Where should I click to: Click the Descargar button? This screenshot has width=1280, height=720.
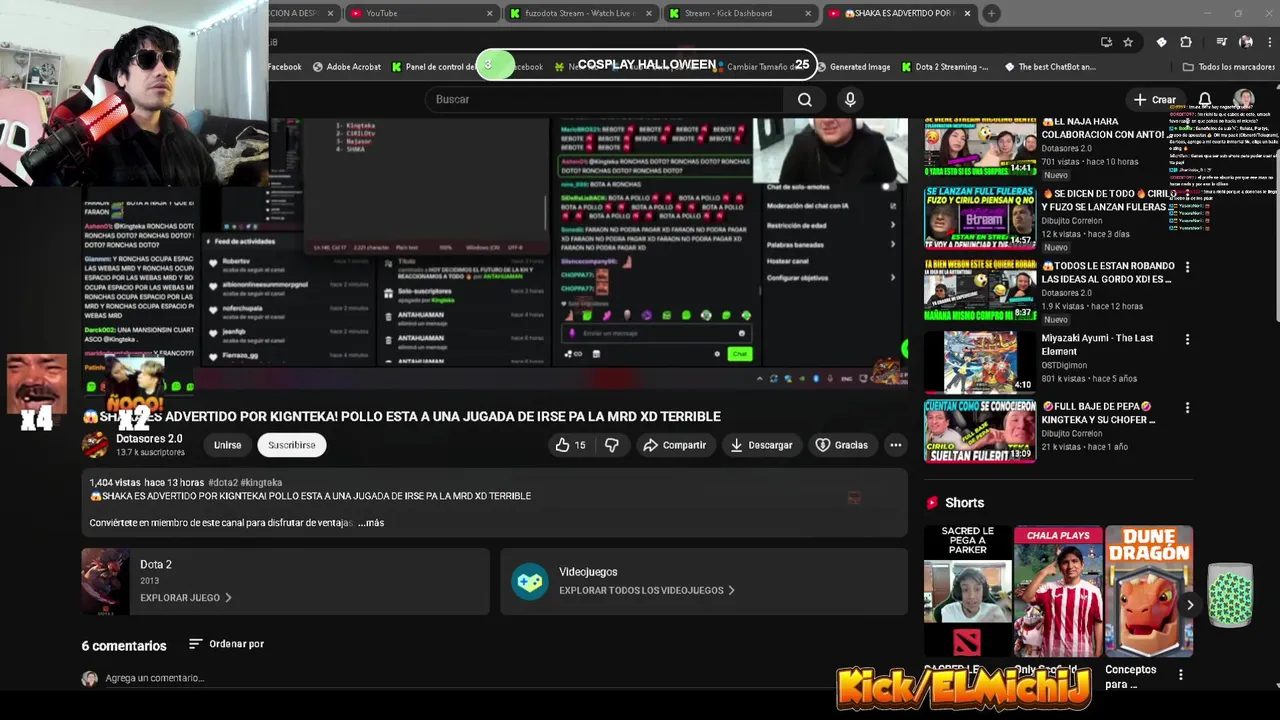761,445
